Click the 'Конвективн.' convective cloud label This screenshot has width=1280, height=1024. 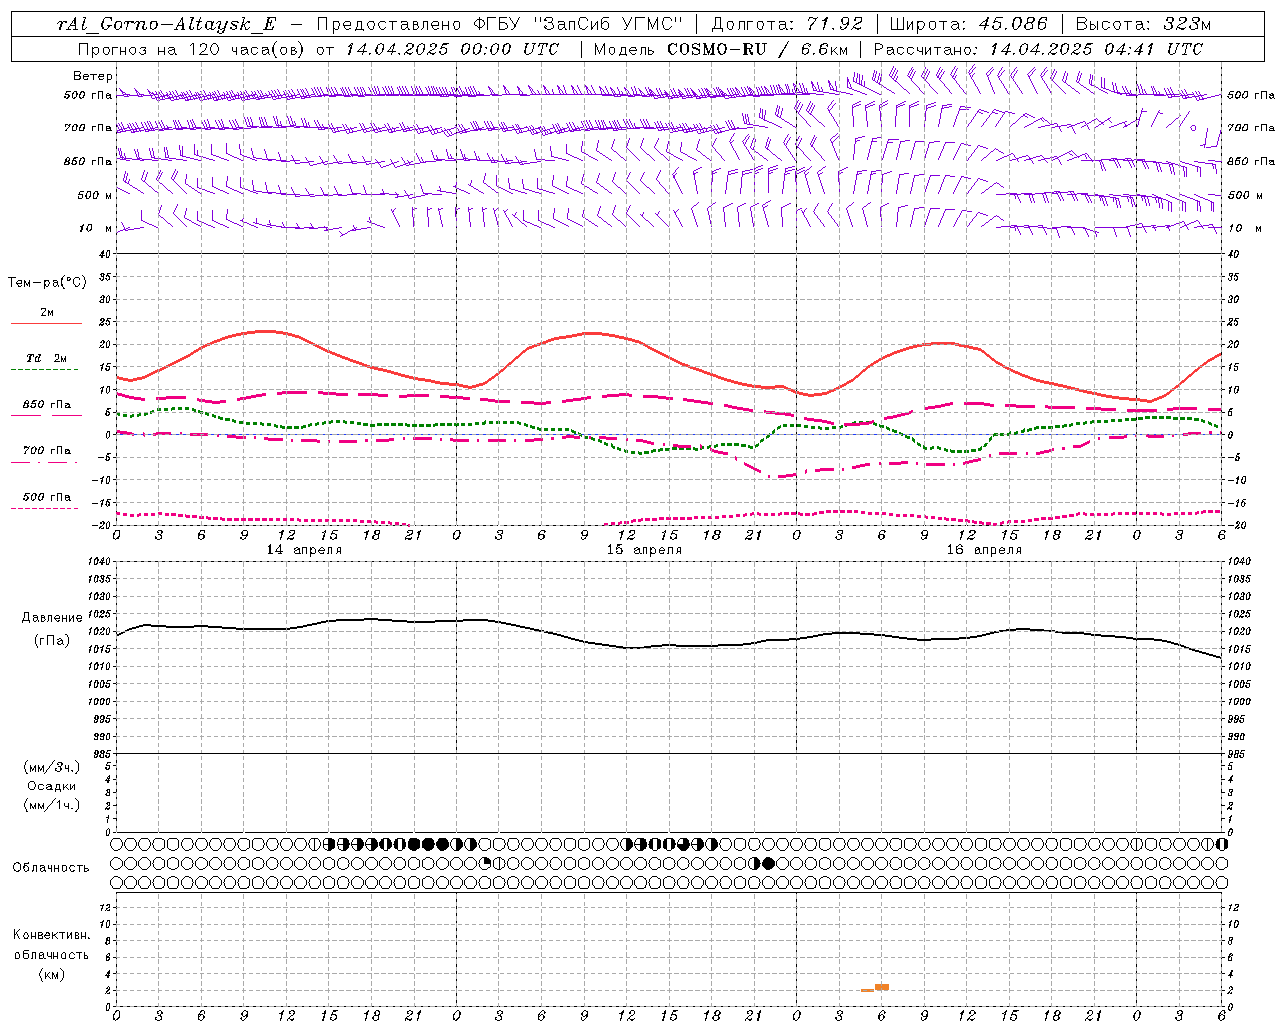51,935
